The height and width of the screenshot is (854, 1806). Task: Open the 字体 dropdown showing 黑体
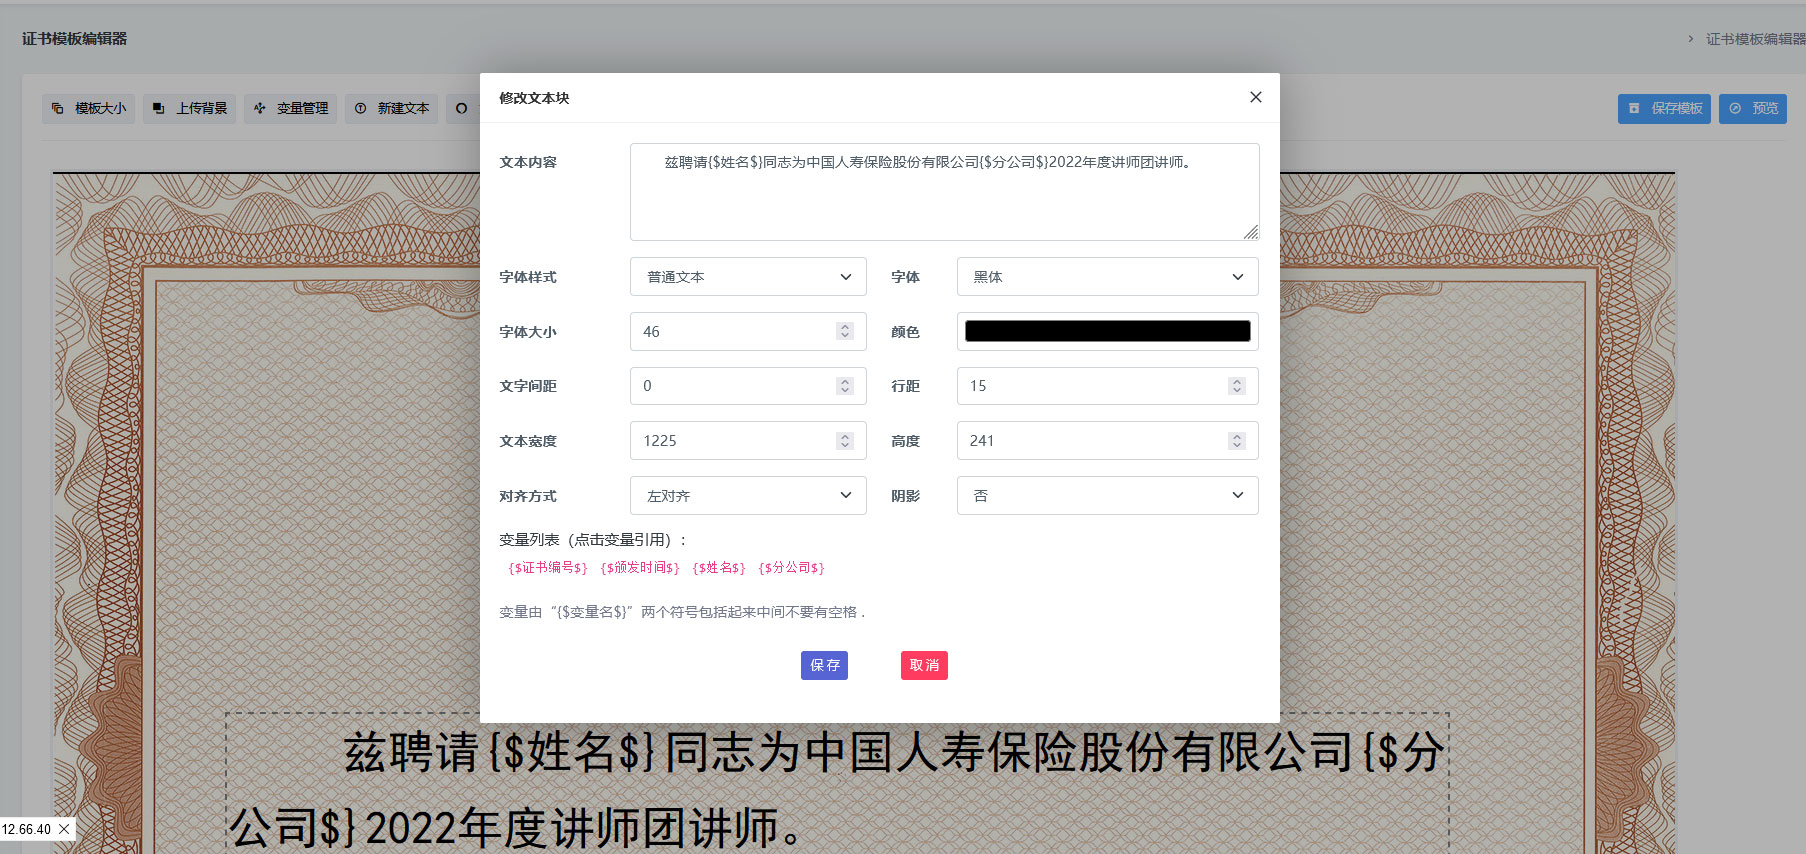pos(1107,277)
